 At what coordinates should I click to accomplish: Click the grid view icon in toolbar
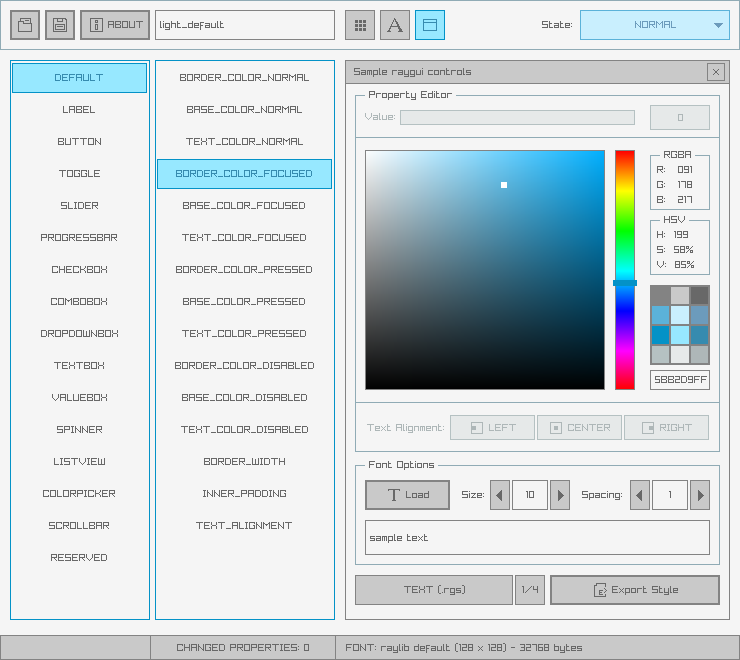pos(360,25)
